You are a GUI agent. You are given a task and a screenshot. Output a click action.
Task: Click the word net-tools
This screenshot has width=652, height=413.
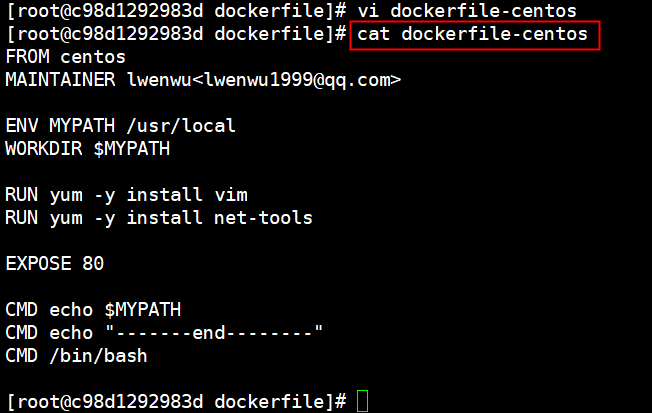pyautogui.click(x=263, y=218)
